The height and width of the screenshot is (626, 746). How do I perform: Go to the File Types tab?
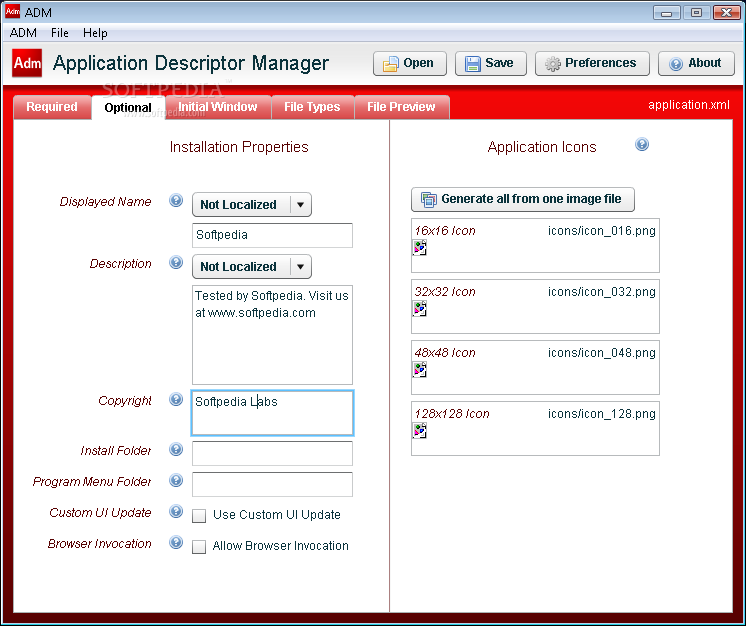click(x=312, y=107)
